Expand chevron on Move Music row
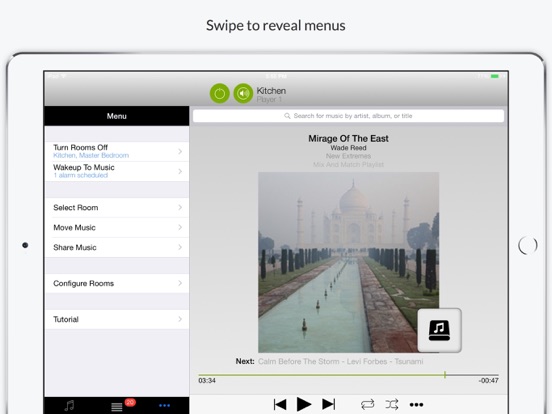This screenshot has width=552, height=414. click(180, 227)
